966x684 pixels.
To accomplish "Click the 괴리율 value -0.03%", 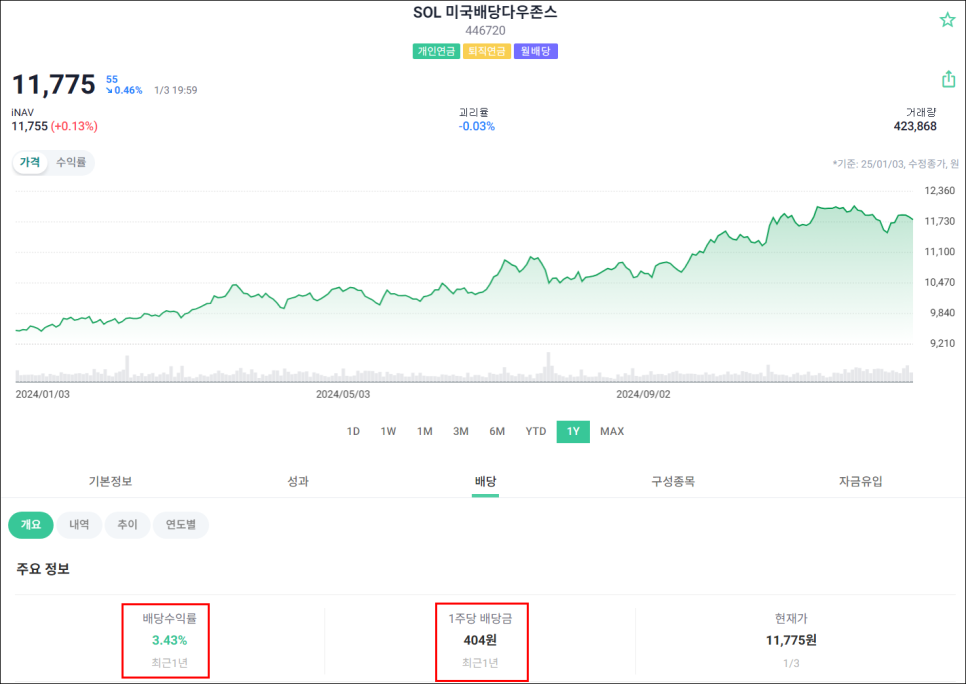I will pyautogui.click(x=476, y=126).
